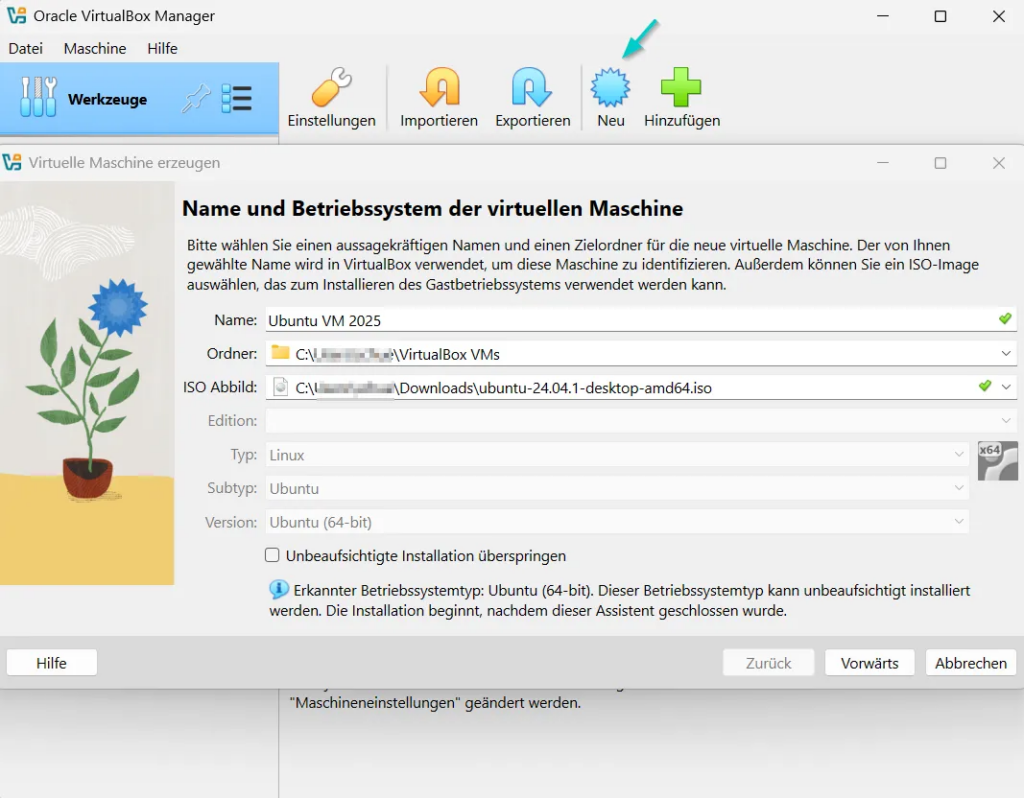Click the Vorwärts button
The image size is (1024, 798).
[869, 663]
